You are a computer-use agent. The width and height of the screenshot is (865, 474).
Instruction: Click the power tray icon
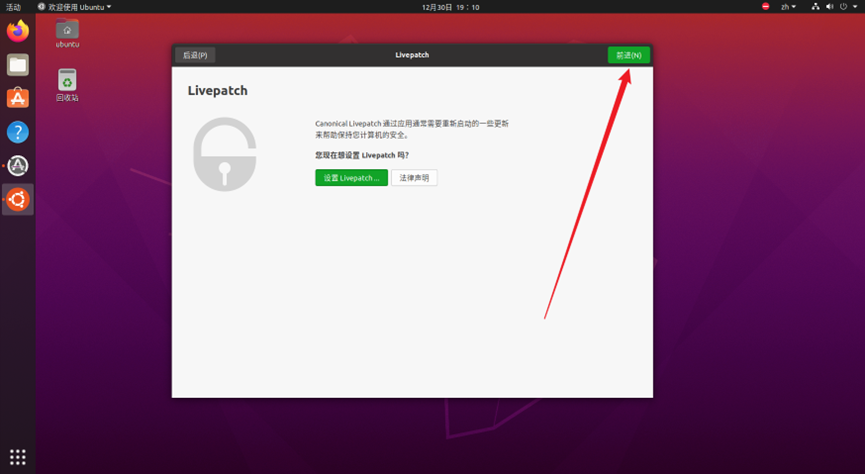(843, 7)
